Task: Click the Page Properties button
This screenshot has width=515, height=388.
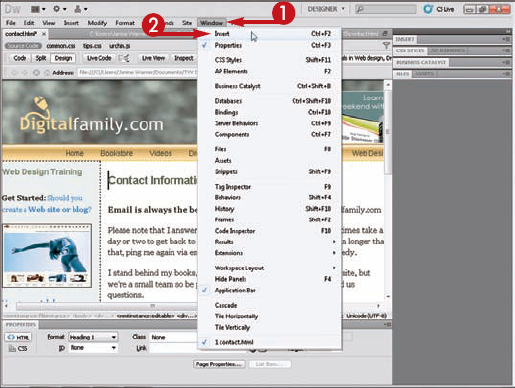Action: click(219, 364)
